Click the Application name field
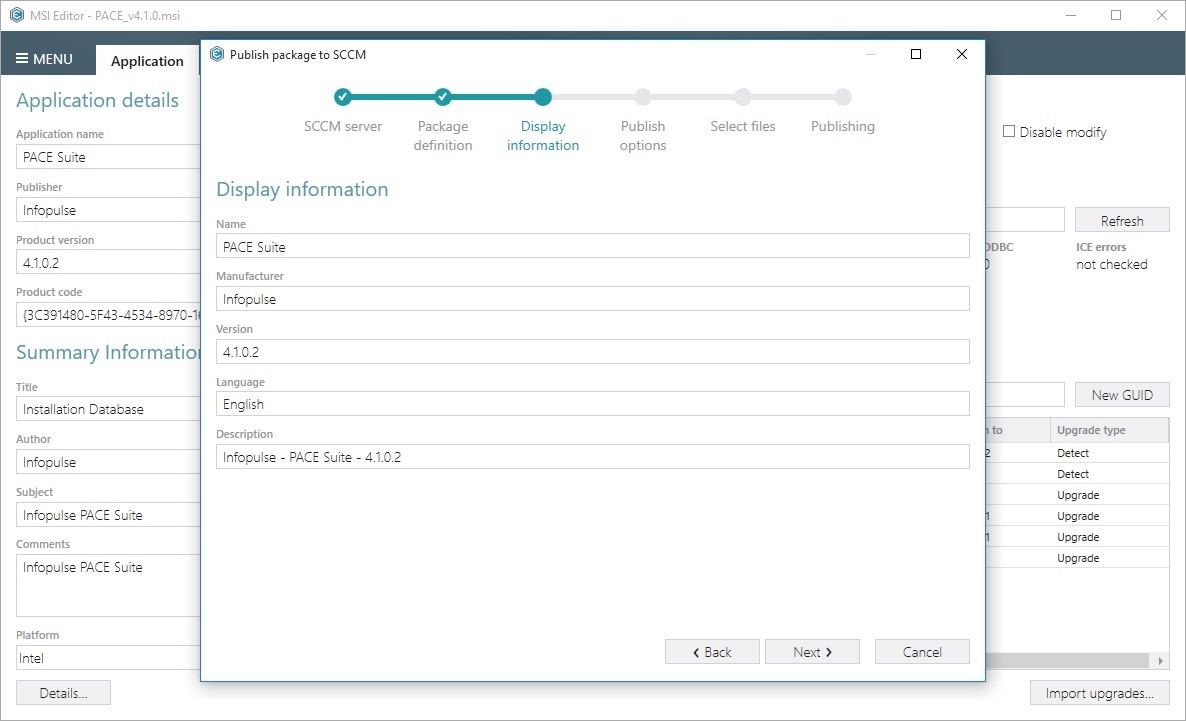1186x721 pixels. [x=108, y=157]
